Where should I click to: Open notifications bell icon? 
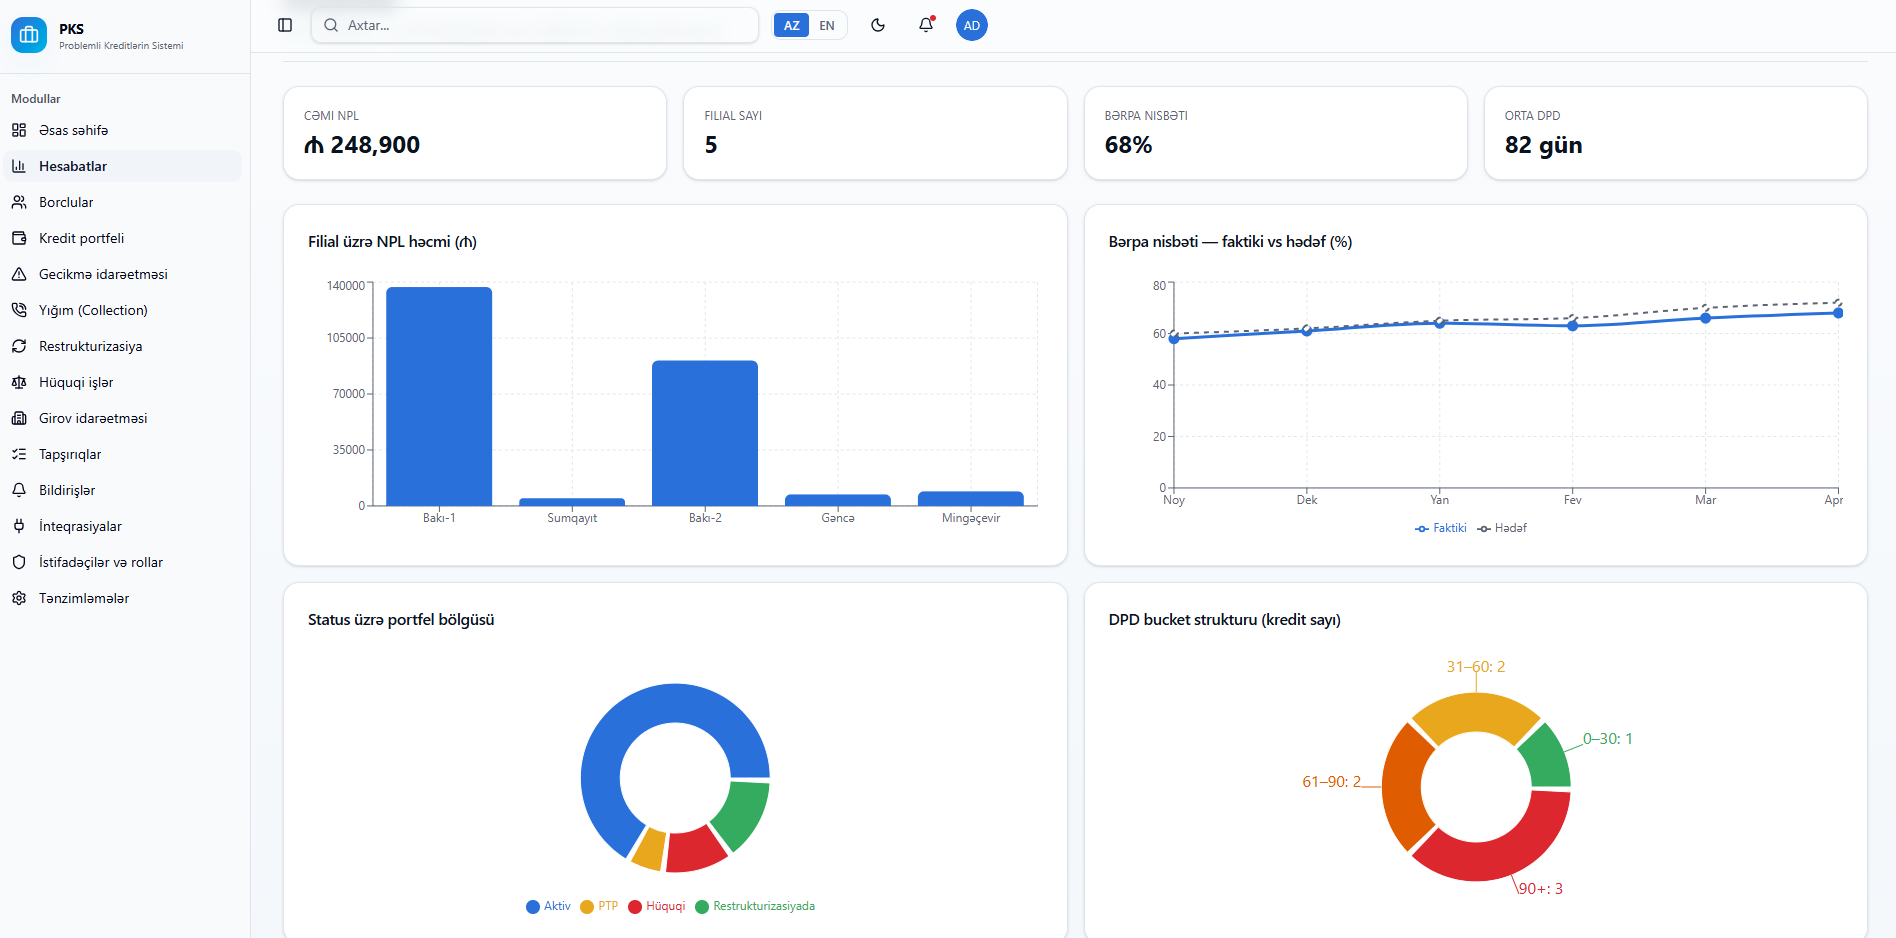click(x=926, y=25)
